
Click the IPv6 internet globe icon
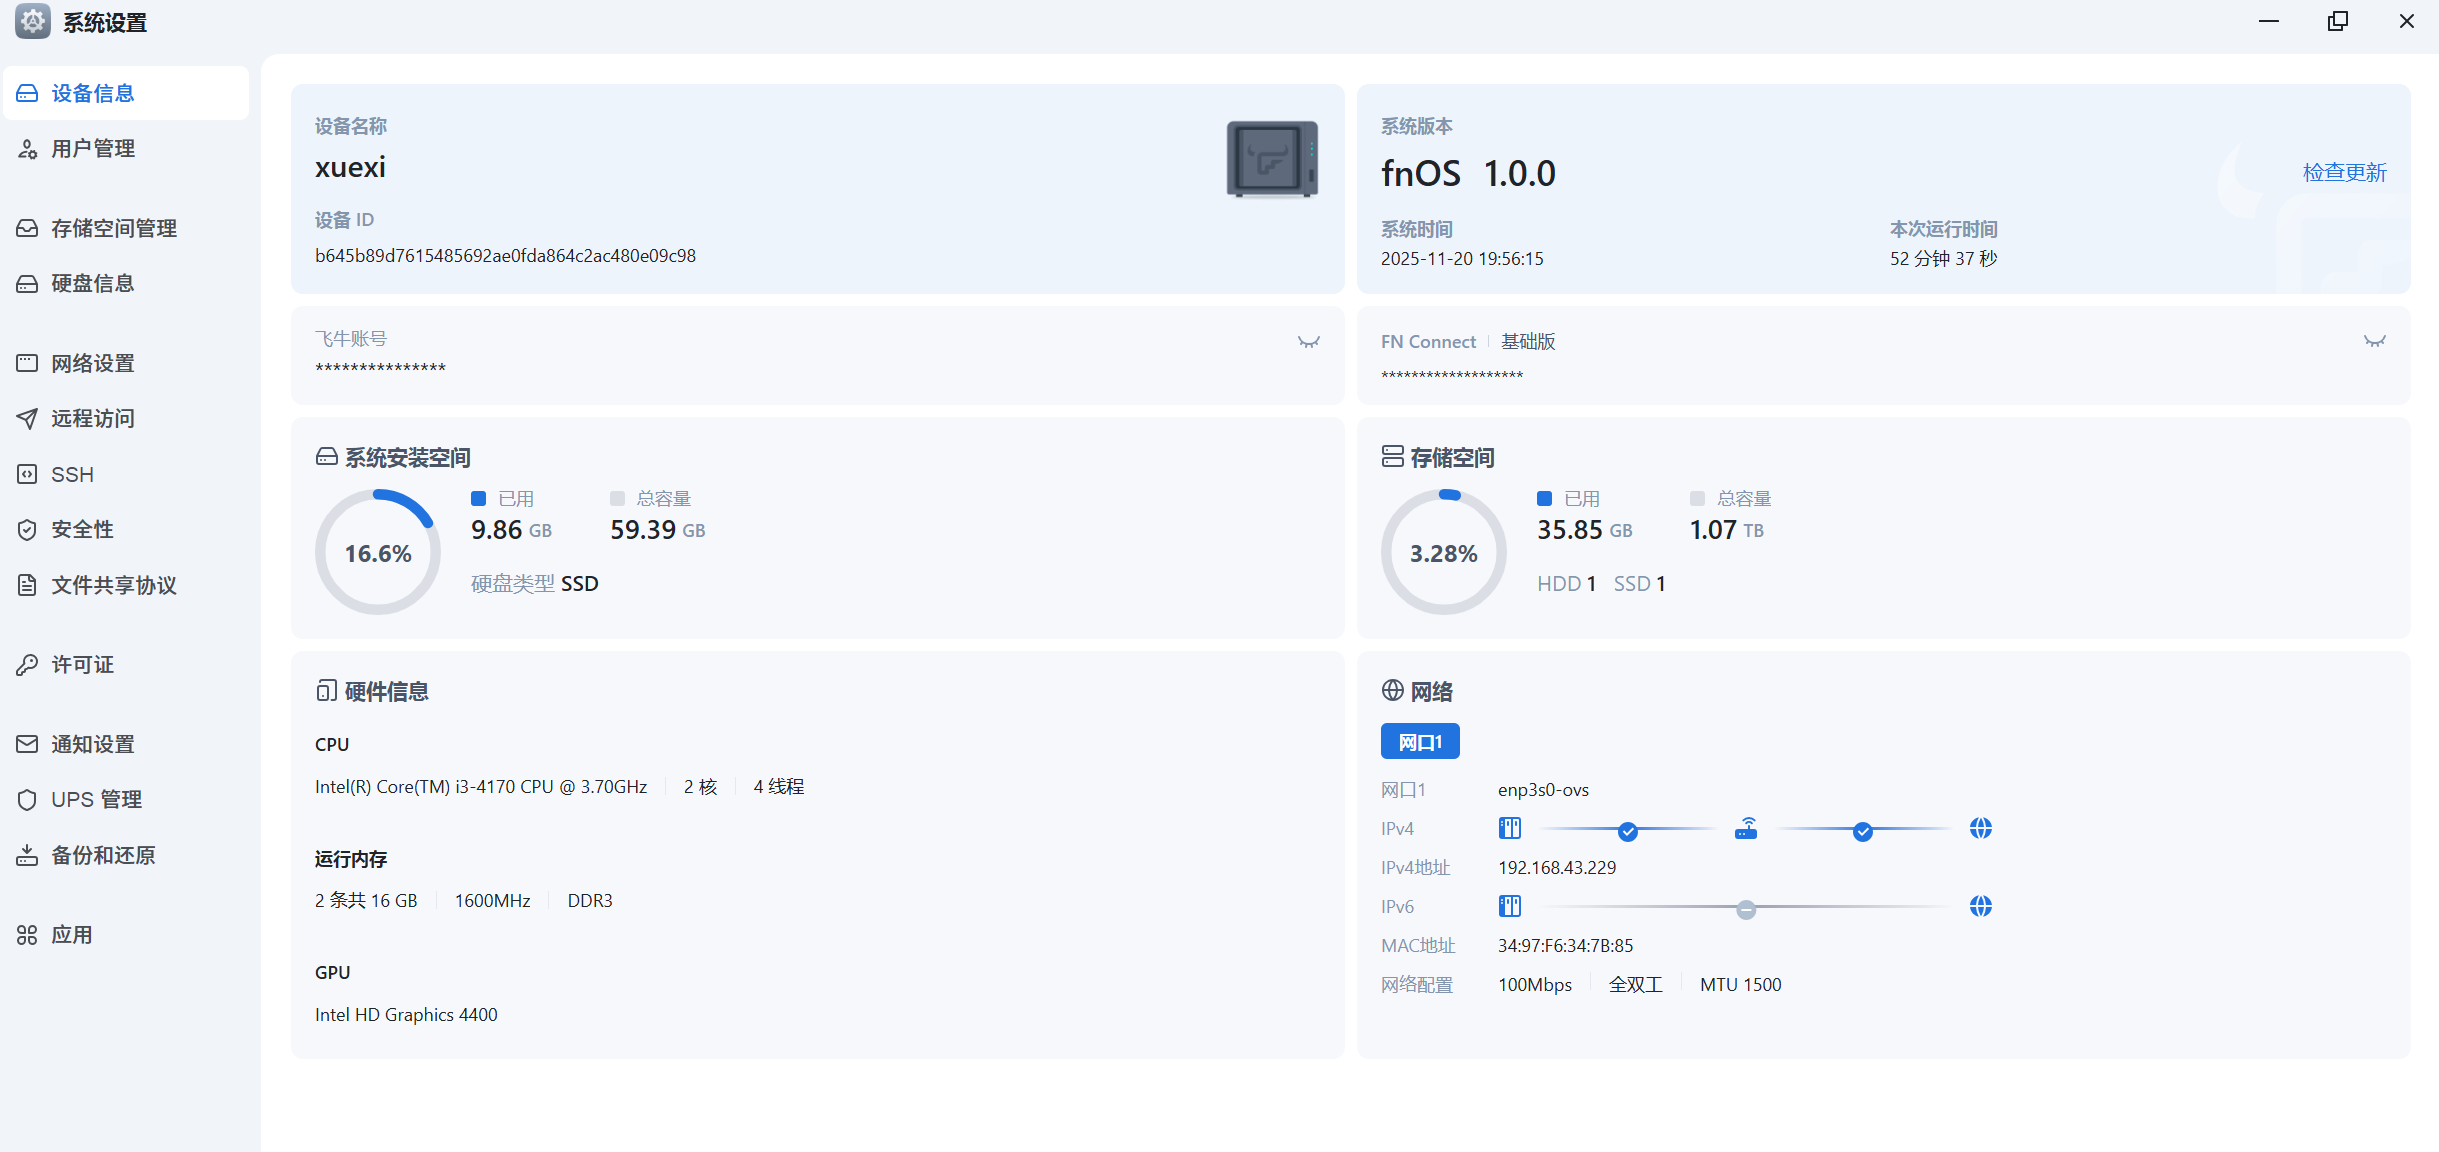pos(1980,907)
